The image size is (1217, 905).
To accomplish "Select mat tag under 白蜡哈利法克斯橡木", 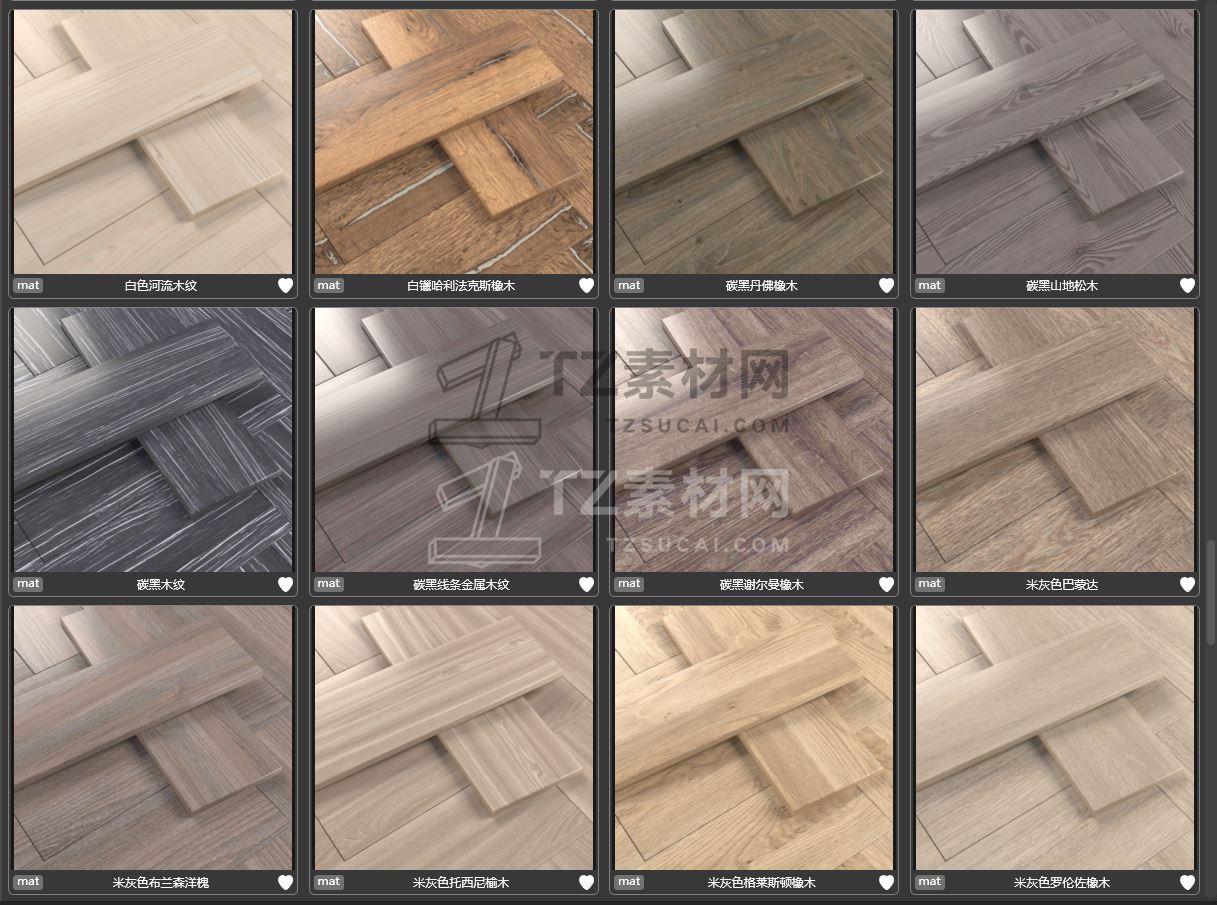I will (x=328, y=285).
